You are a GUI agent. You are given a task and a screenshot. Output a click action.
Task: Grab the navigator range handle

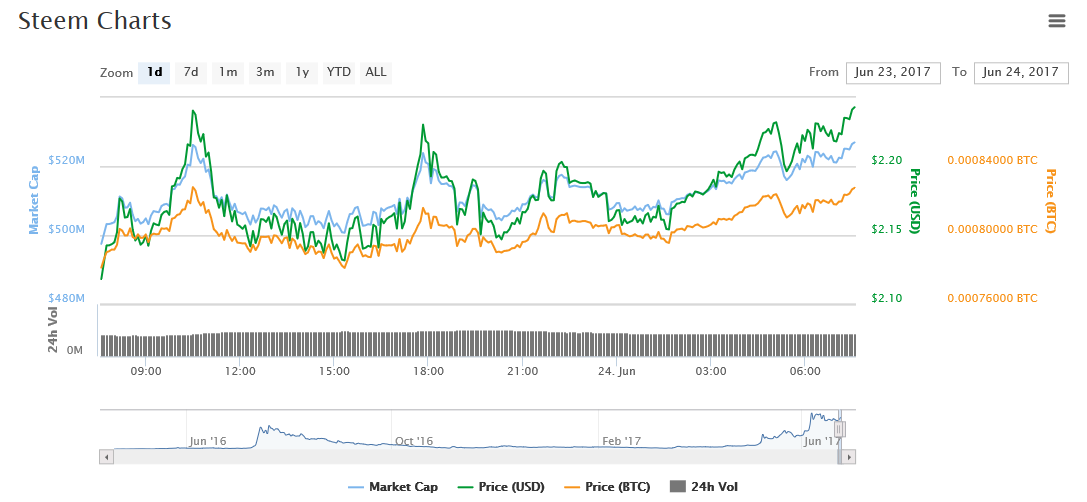(x=839, y=429)
